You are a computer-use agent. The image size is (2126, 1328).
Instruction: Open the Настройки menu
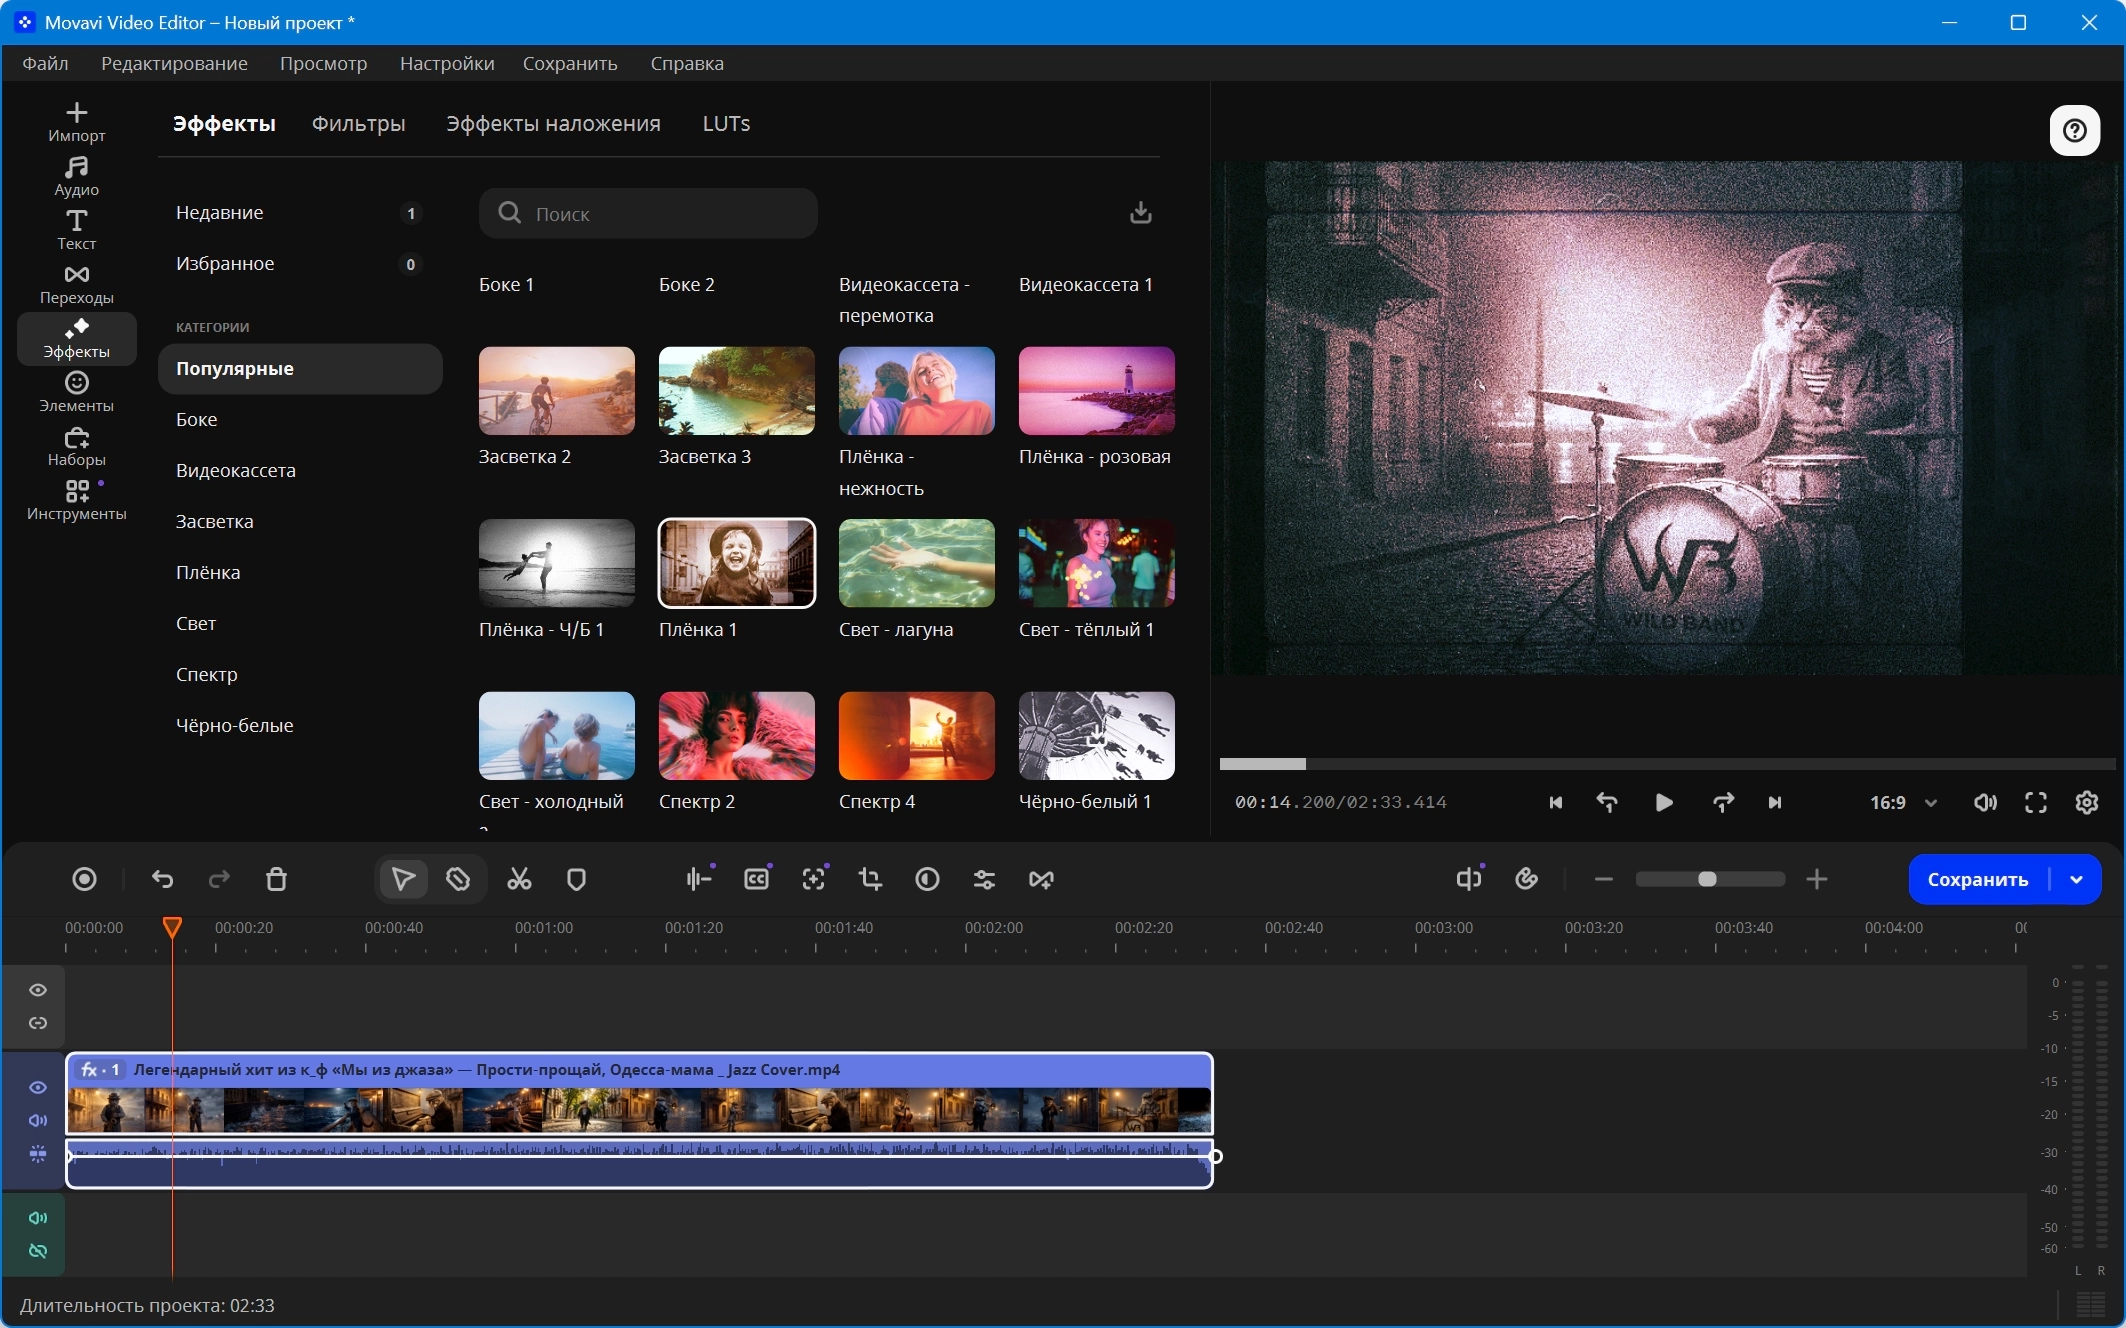point(447,63)
